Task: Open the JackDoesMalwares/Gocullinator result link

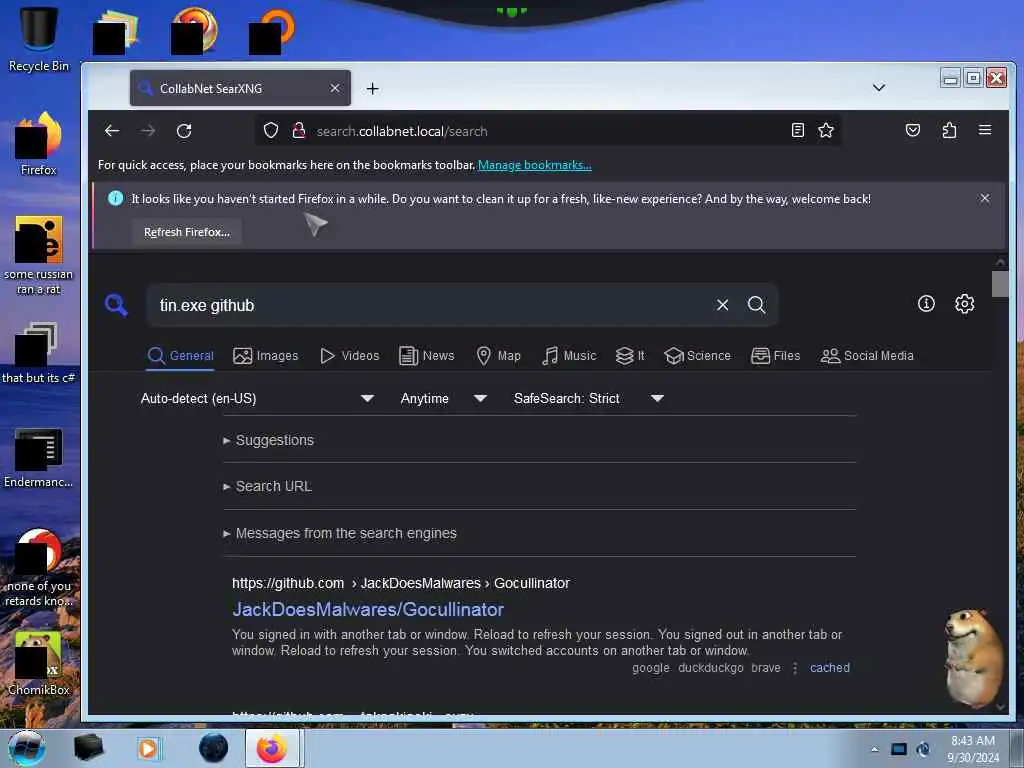Action: click(x=368, y=609)
